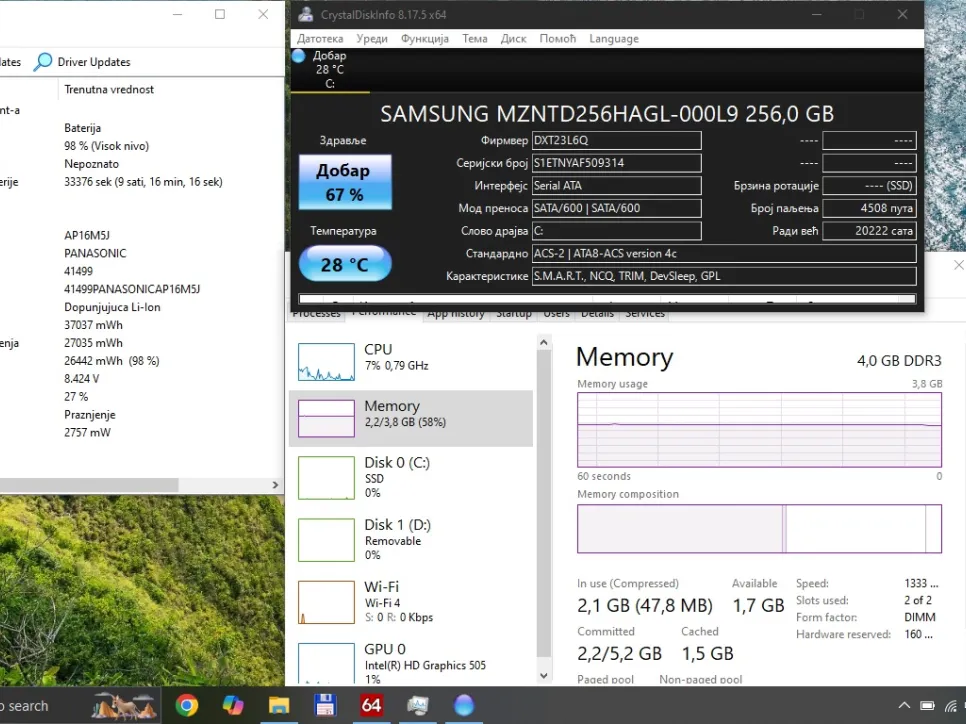Click the 37037 mWh designed capacity value
The height and width of the screenshot is (724, 966).
94,325
